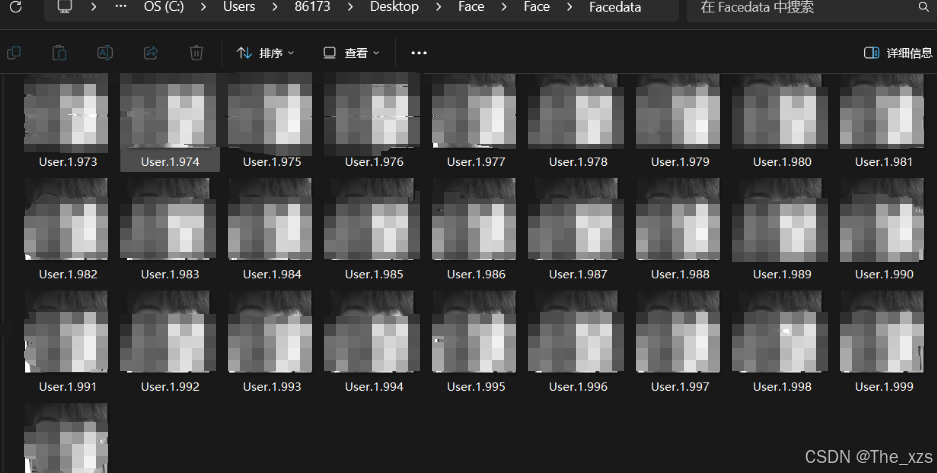937x473 pixels.
Task: Click the share icon in toolbar
Action: coord(151,53)
